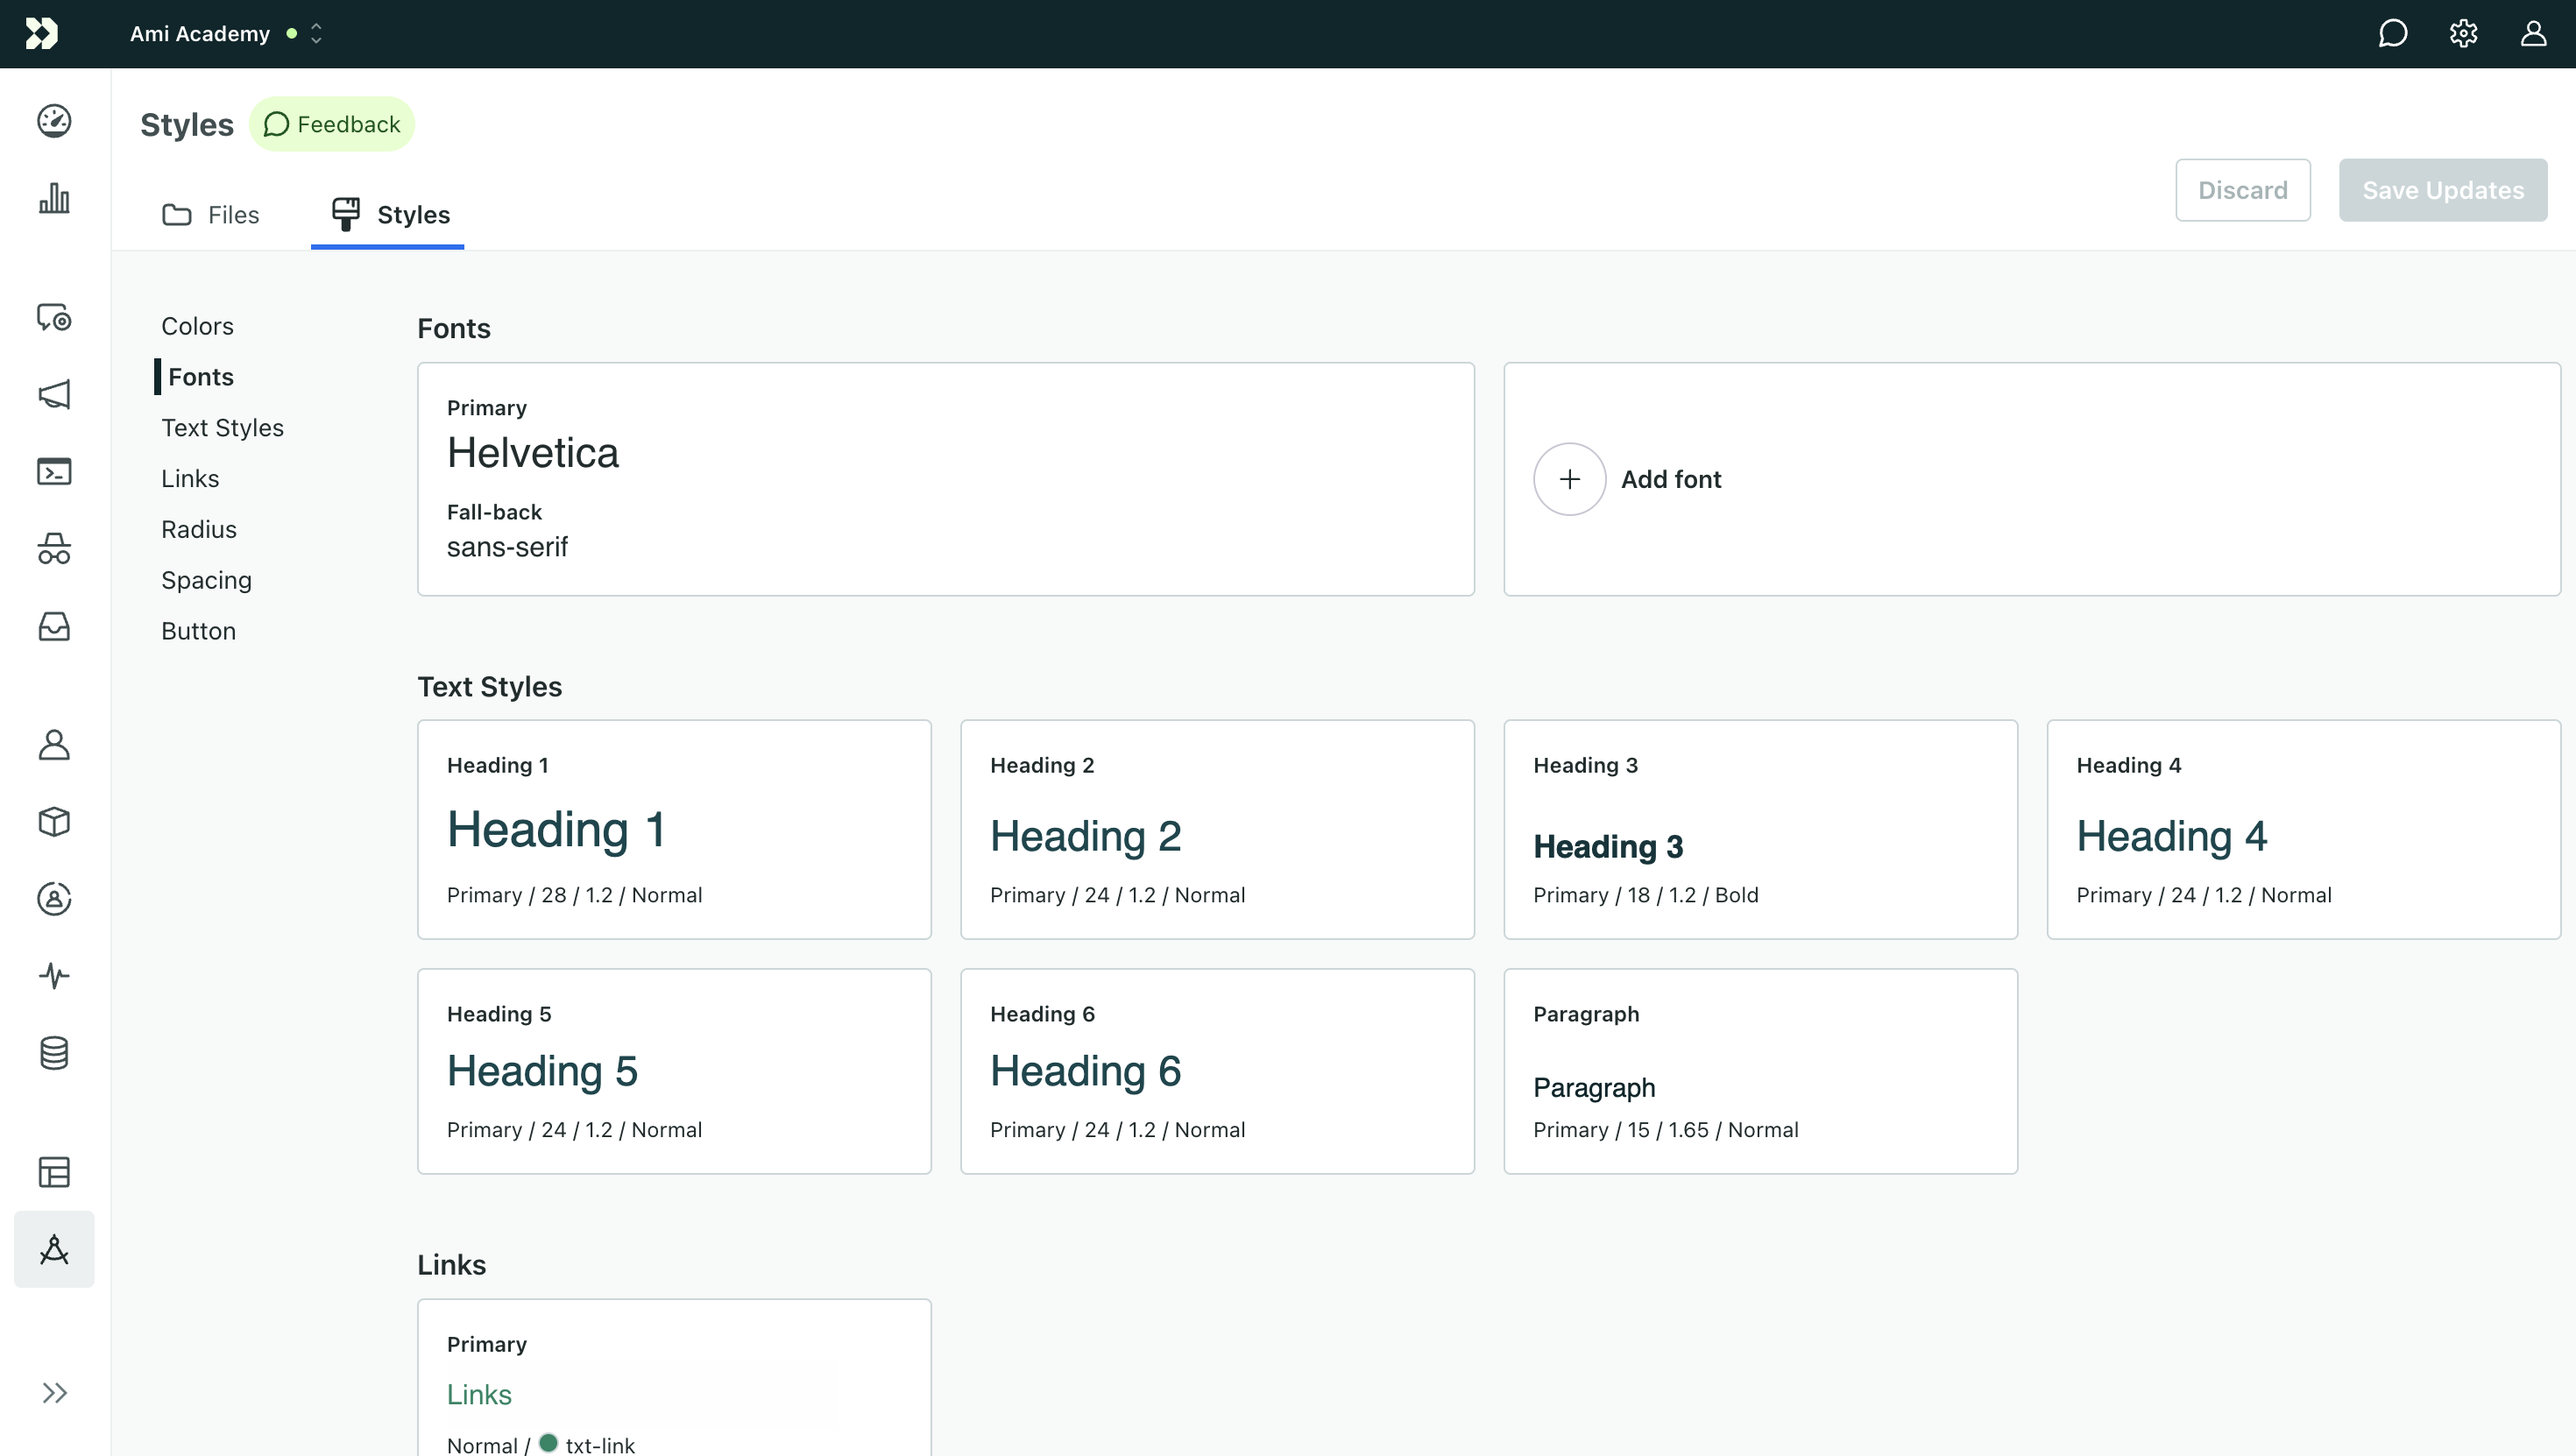The width and height of the screenshot is (2576, 1456).
Task: Open the megaphone campaigns icon
Action: point(54,394)
